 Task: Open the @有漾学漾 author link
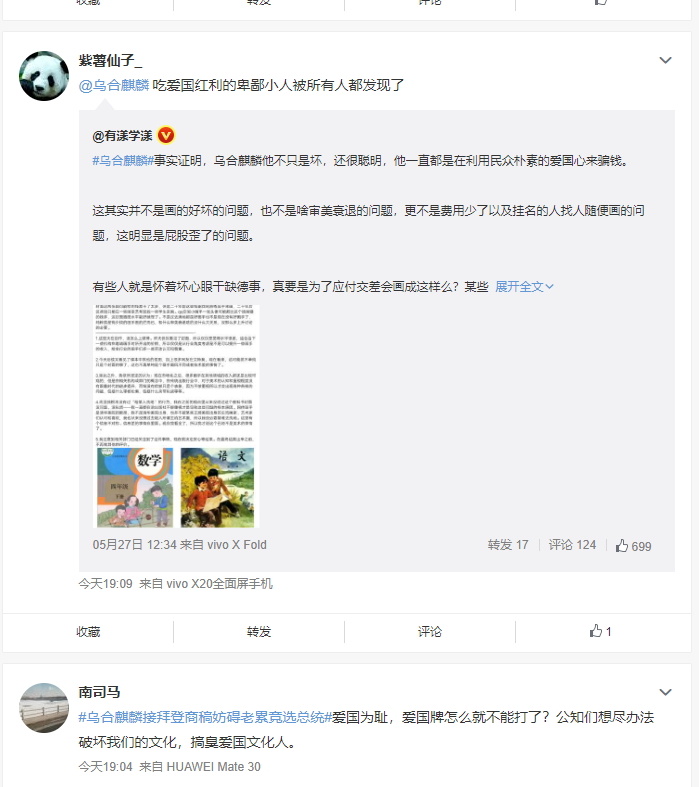[122, 136]
